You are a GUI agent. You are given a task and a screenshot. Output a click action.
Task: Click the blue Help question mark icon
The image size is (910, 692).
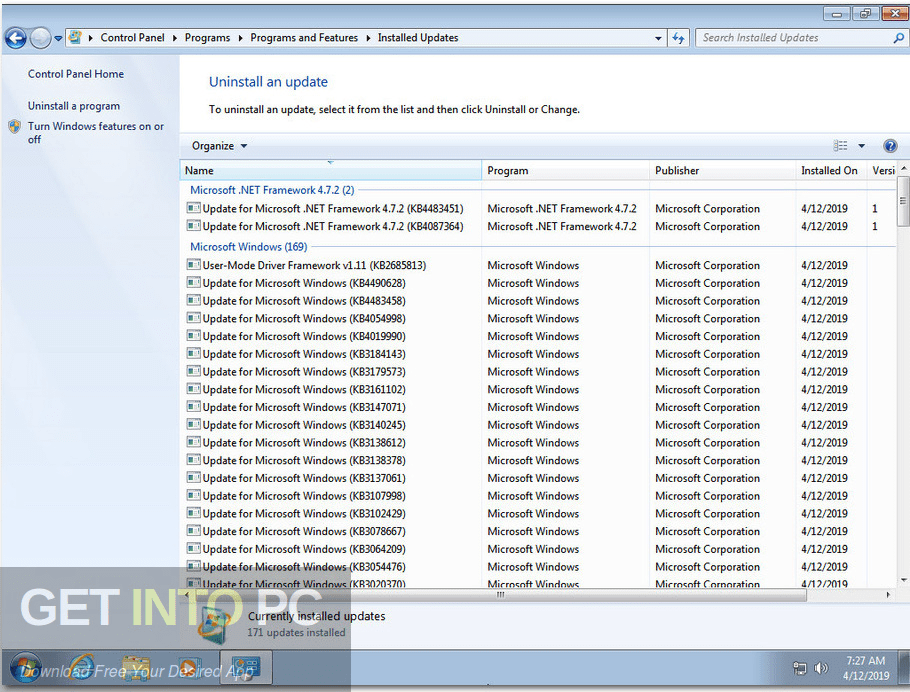890,146
